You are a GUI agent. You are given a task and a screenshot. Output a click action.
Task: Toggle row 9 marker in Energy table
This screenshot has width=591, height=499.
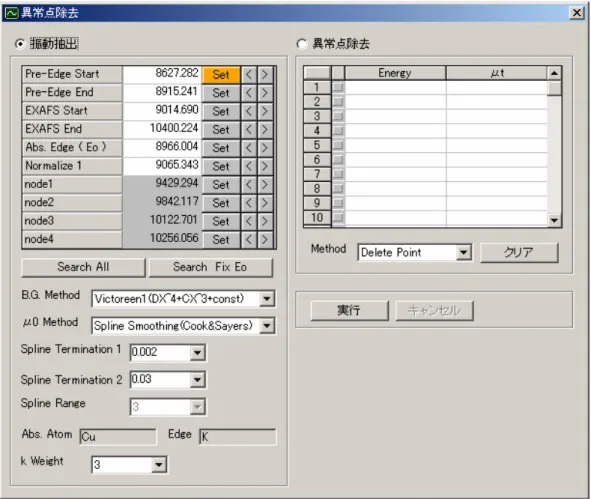[338, 203]
